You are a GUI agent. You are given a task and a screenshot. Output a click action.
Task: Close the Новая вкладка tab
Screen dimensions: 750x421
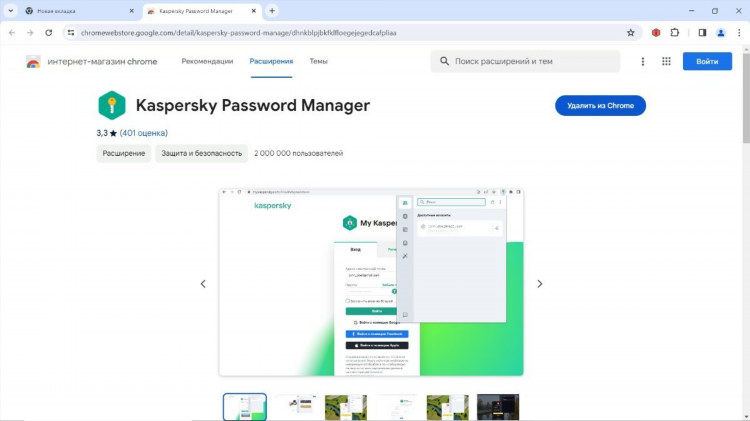tap(132, 11)
